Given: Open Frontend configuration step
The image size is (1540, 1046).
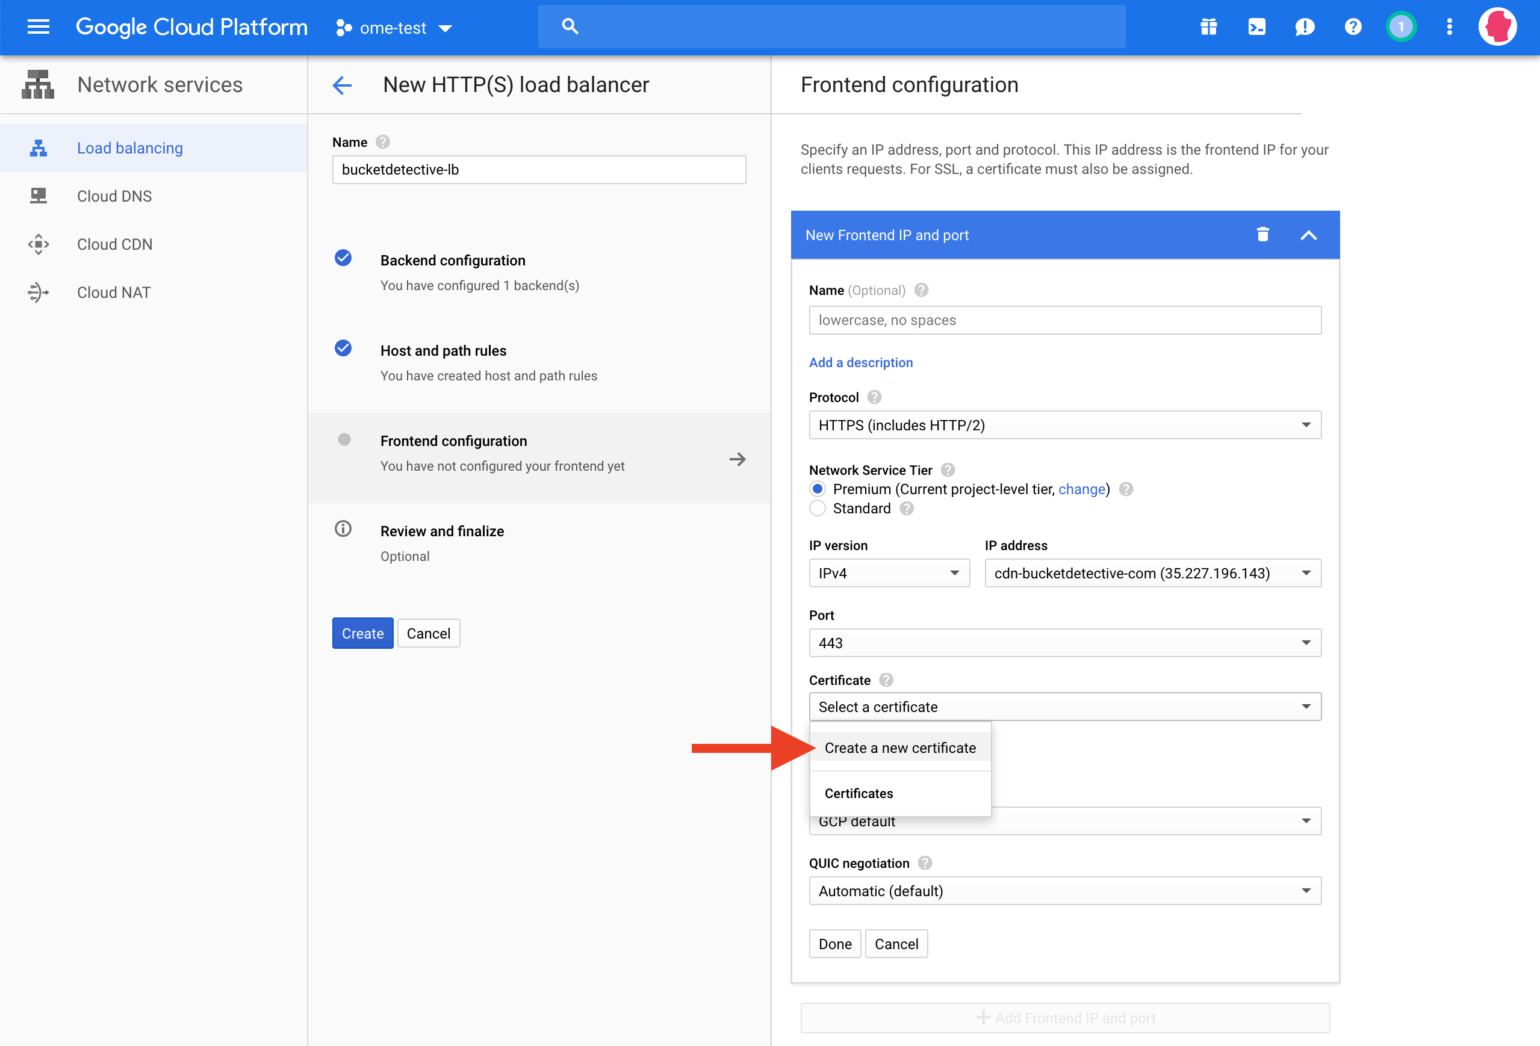Looking at the screenshot, I should click(x=539, y=457).
